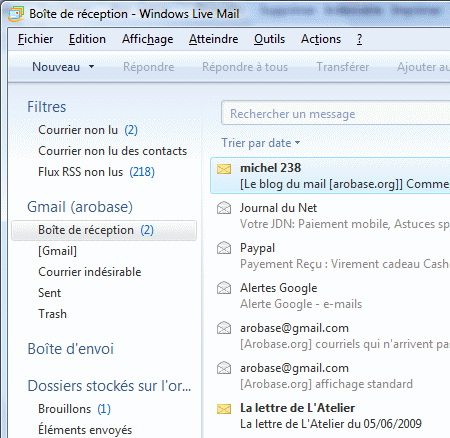Screen dimensions: 450x438
Task: Open the Trier par date sort dropdown
Action: [x=261, y=143]
